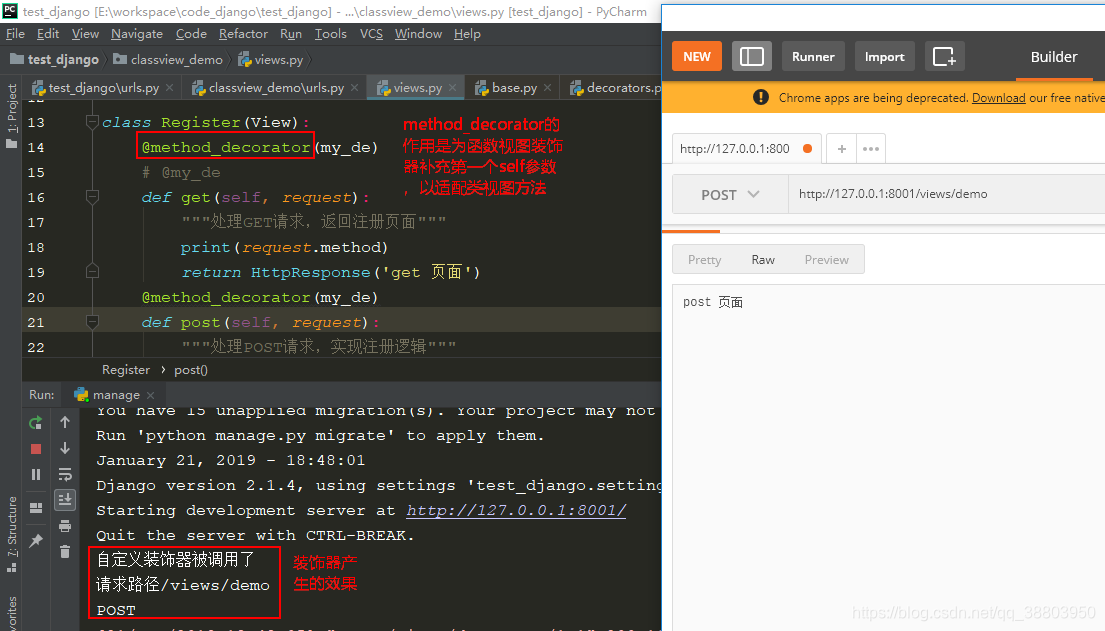Open the Project tool window sidebar
The height and width of the screenshot is (631, 1105).
pos(11,115)
